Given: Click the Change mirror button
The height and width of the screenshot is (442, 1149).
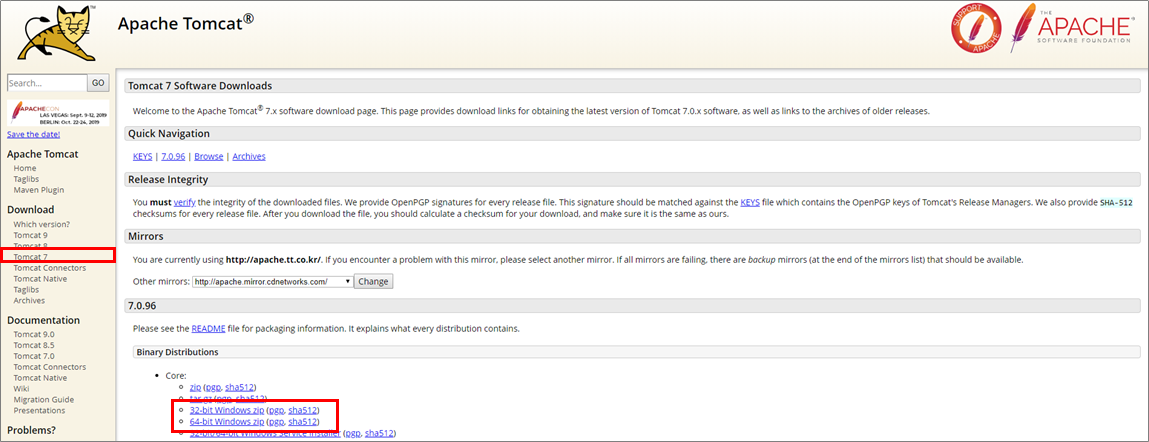Looking at the screenshot, I should point(373,282).
